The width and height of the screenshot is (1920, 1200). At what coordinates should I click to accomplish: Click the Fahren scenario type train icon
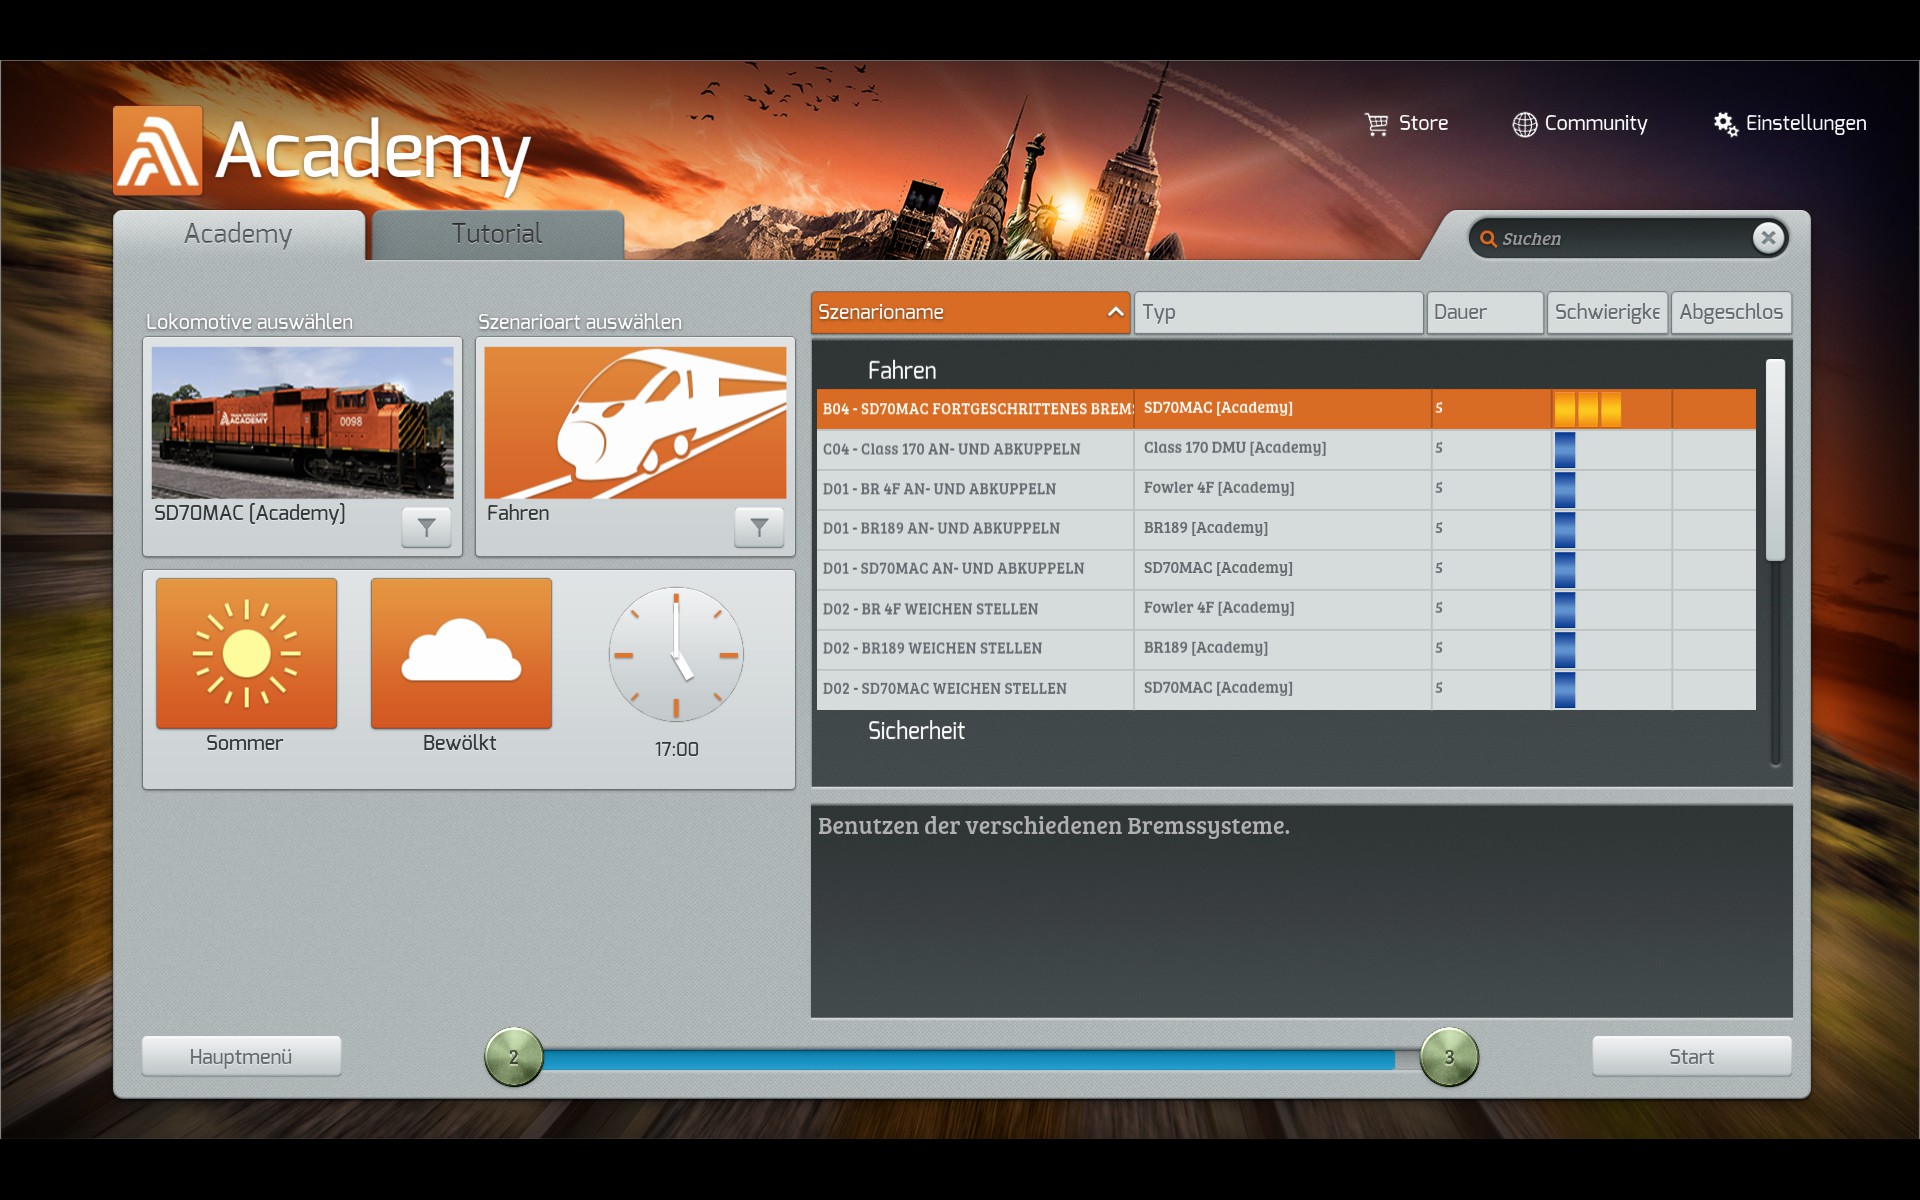(635, 422)
